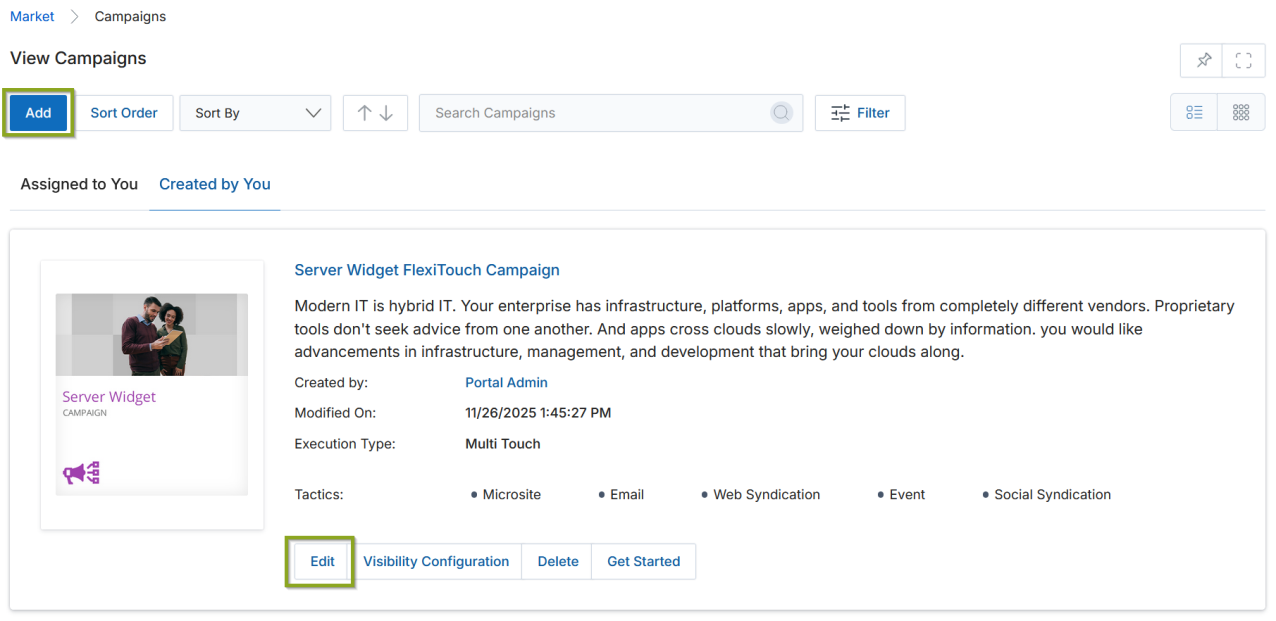Screen dimensions: 1276x621
Task: Click the Campaigns breadcrumb text
Action: point(131,16)
